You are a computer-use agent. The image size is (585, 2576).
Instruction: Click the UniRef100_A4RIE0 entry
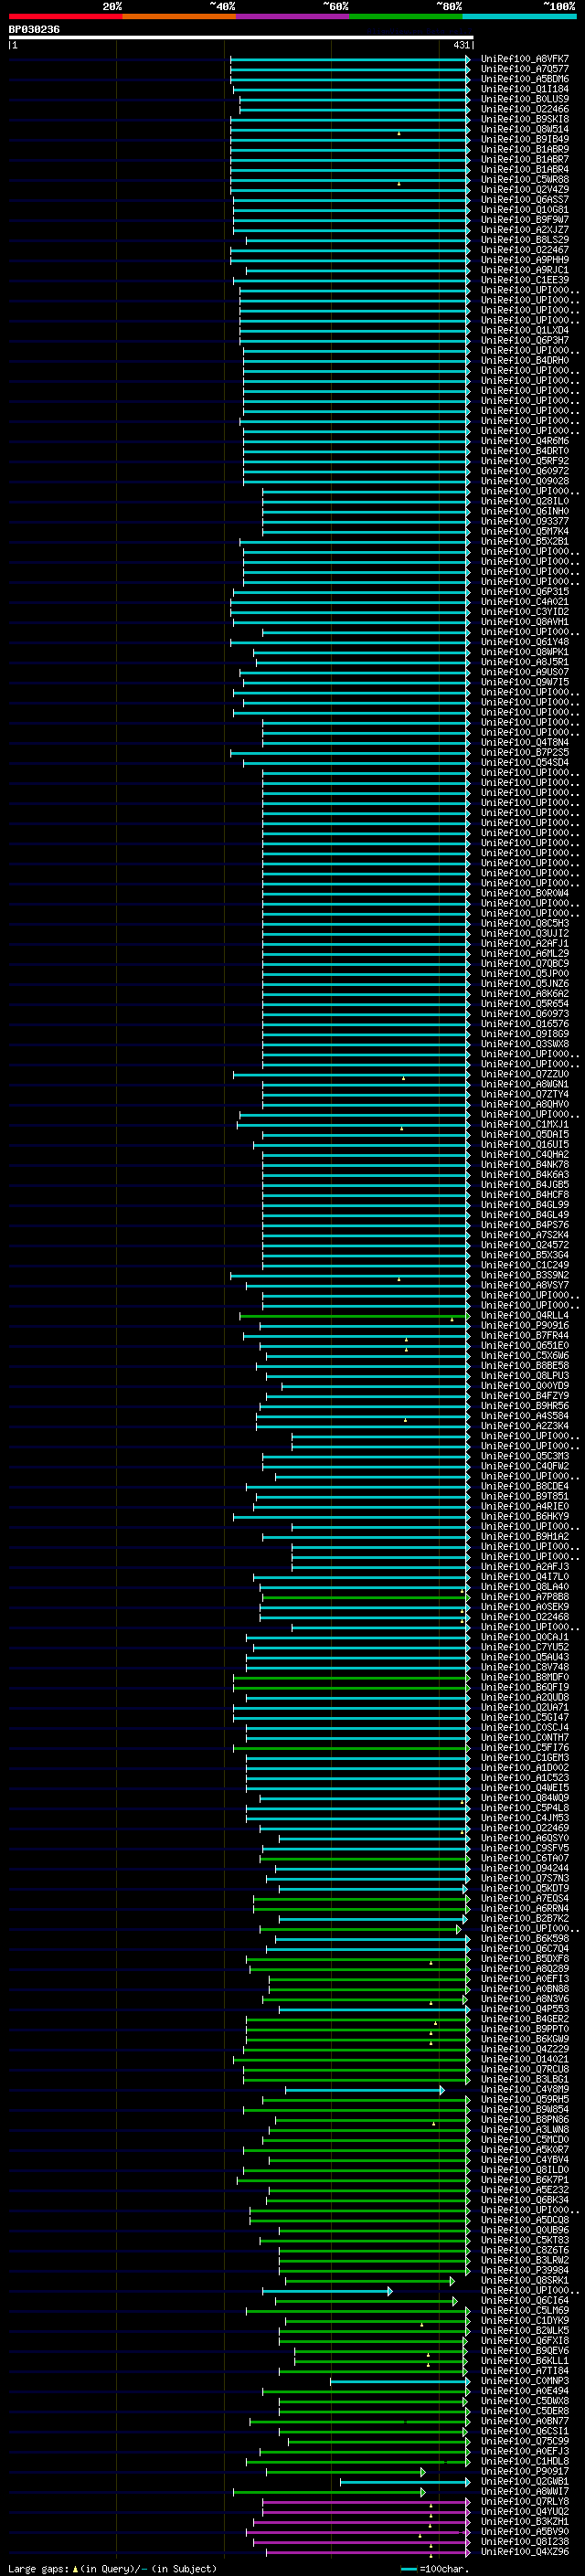(x=525, y=1506)
